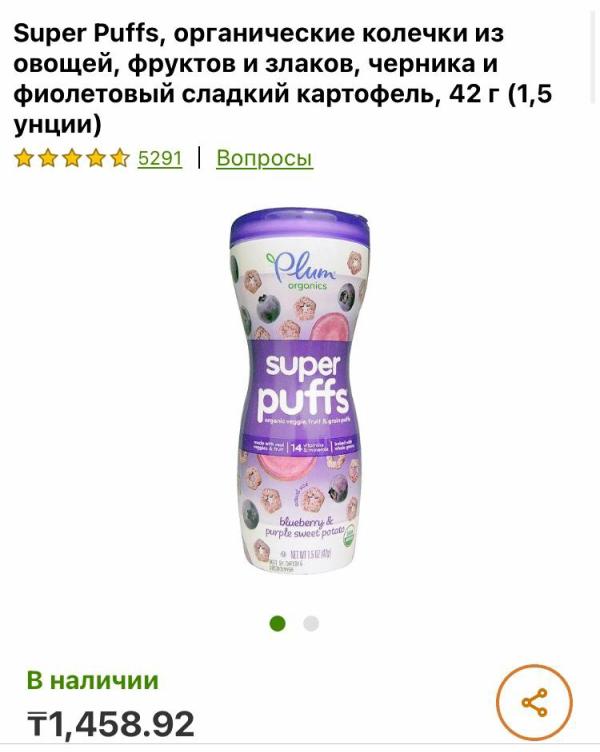Switch to the second product image dot
The height and width of the screenshot is (752, 600).
(x=311, y=623)
